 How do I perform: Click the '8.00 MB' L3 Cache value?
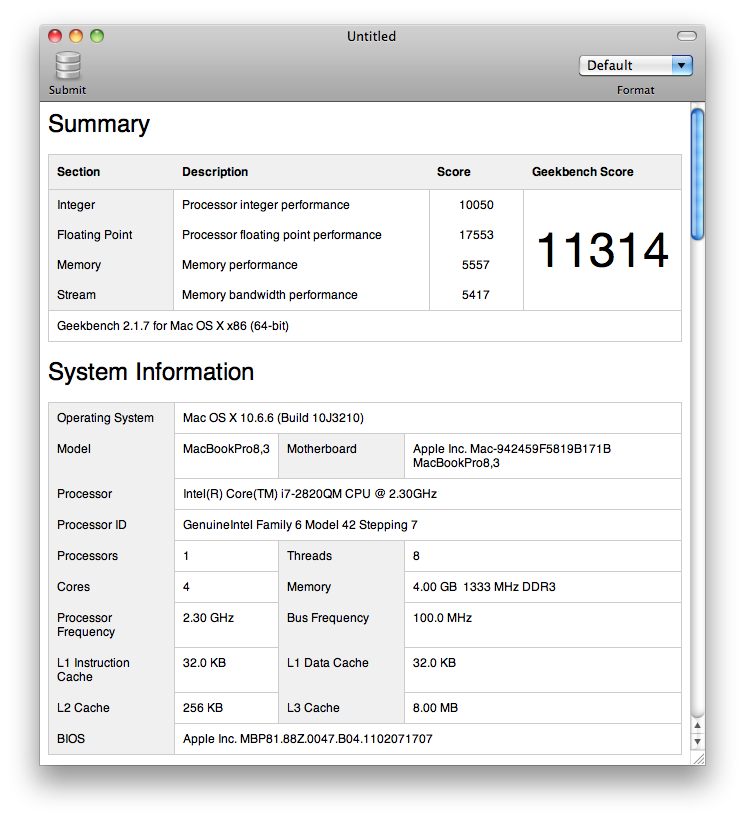tap(435, 708)
